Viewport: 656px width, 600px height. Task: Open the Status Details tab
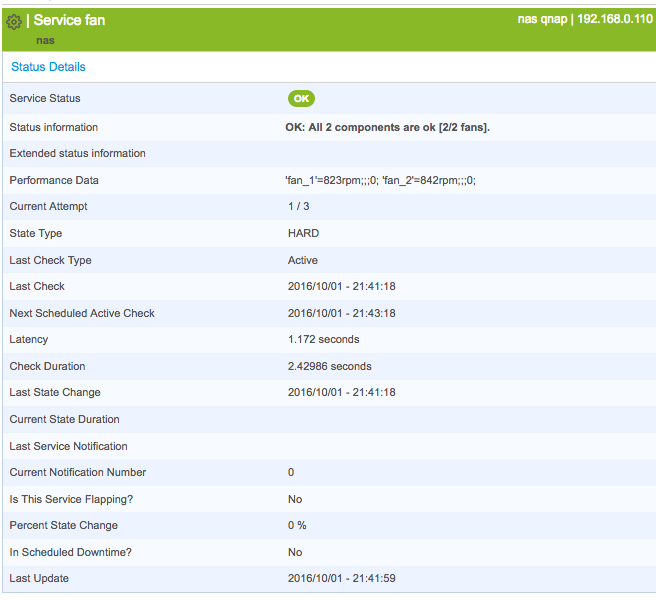tap(48, 67)
